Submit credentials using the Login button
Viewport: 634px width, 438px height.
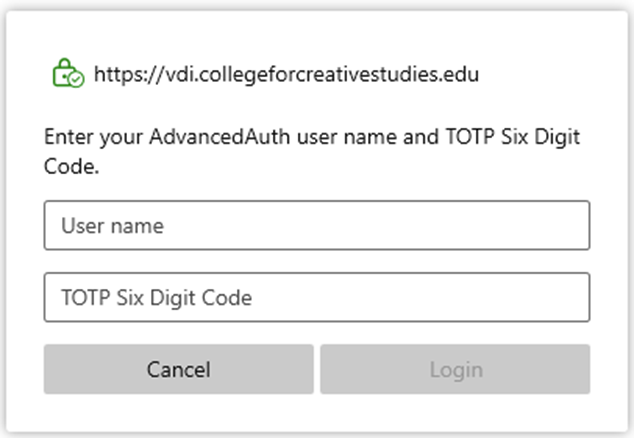coord(455,369)
